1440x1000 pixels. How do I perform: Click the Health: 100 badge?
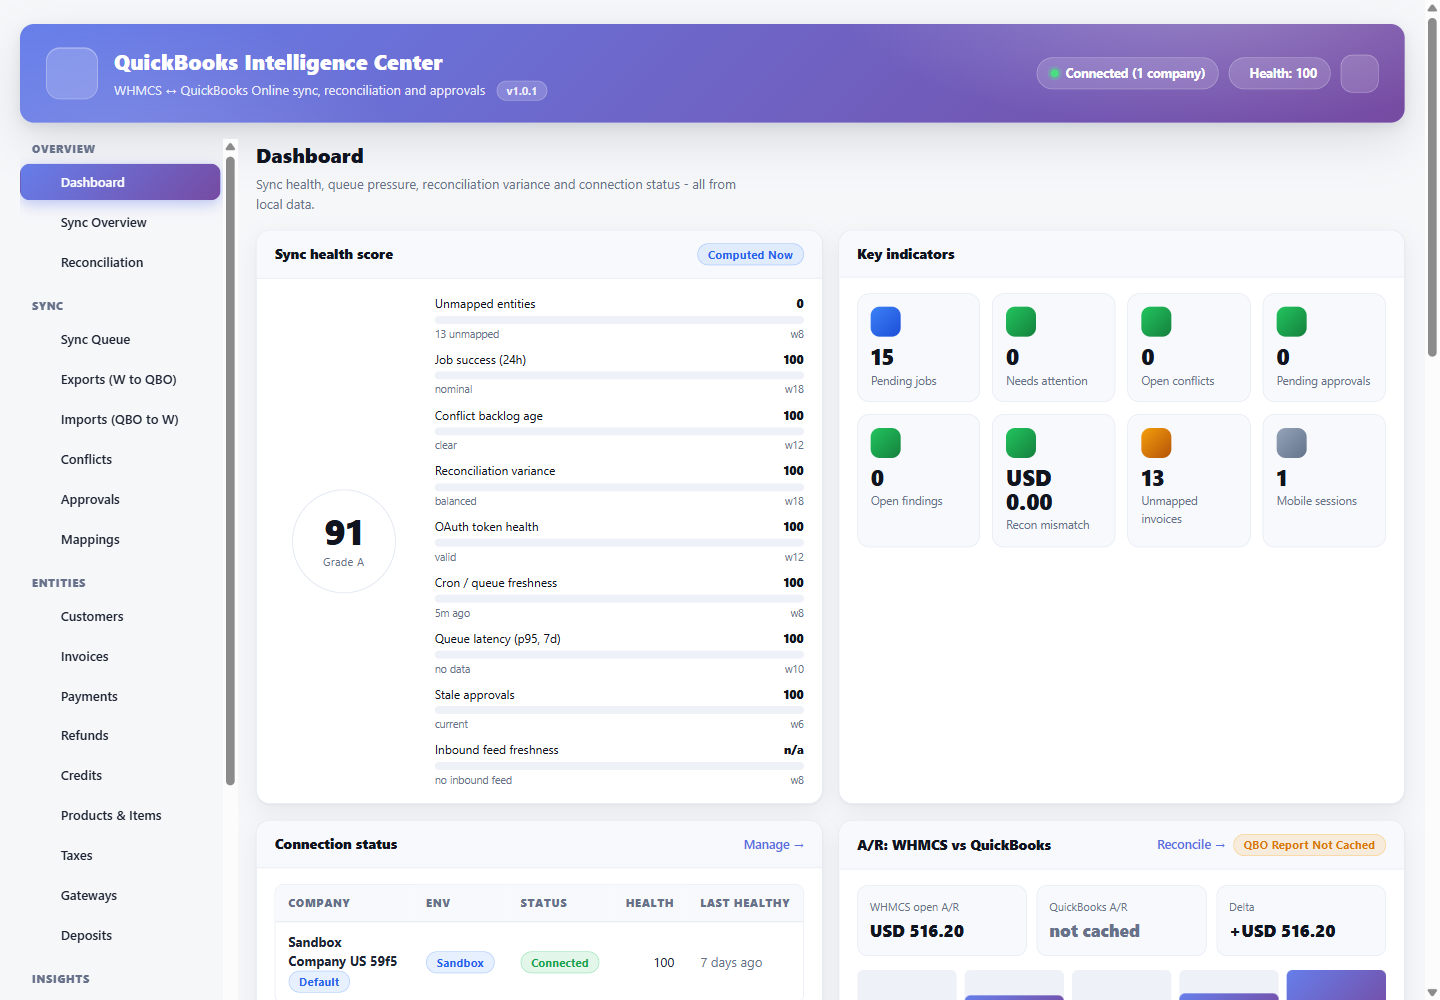point(1279,73)
